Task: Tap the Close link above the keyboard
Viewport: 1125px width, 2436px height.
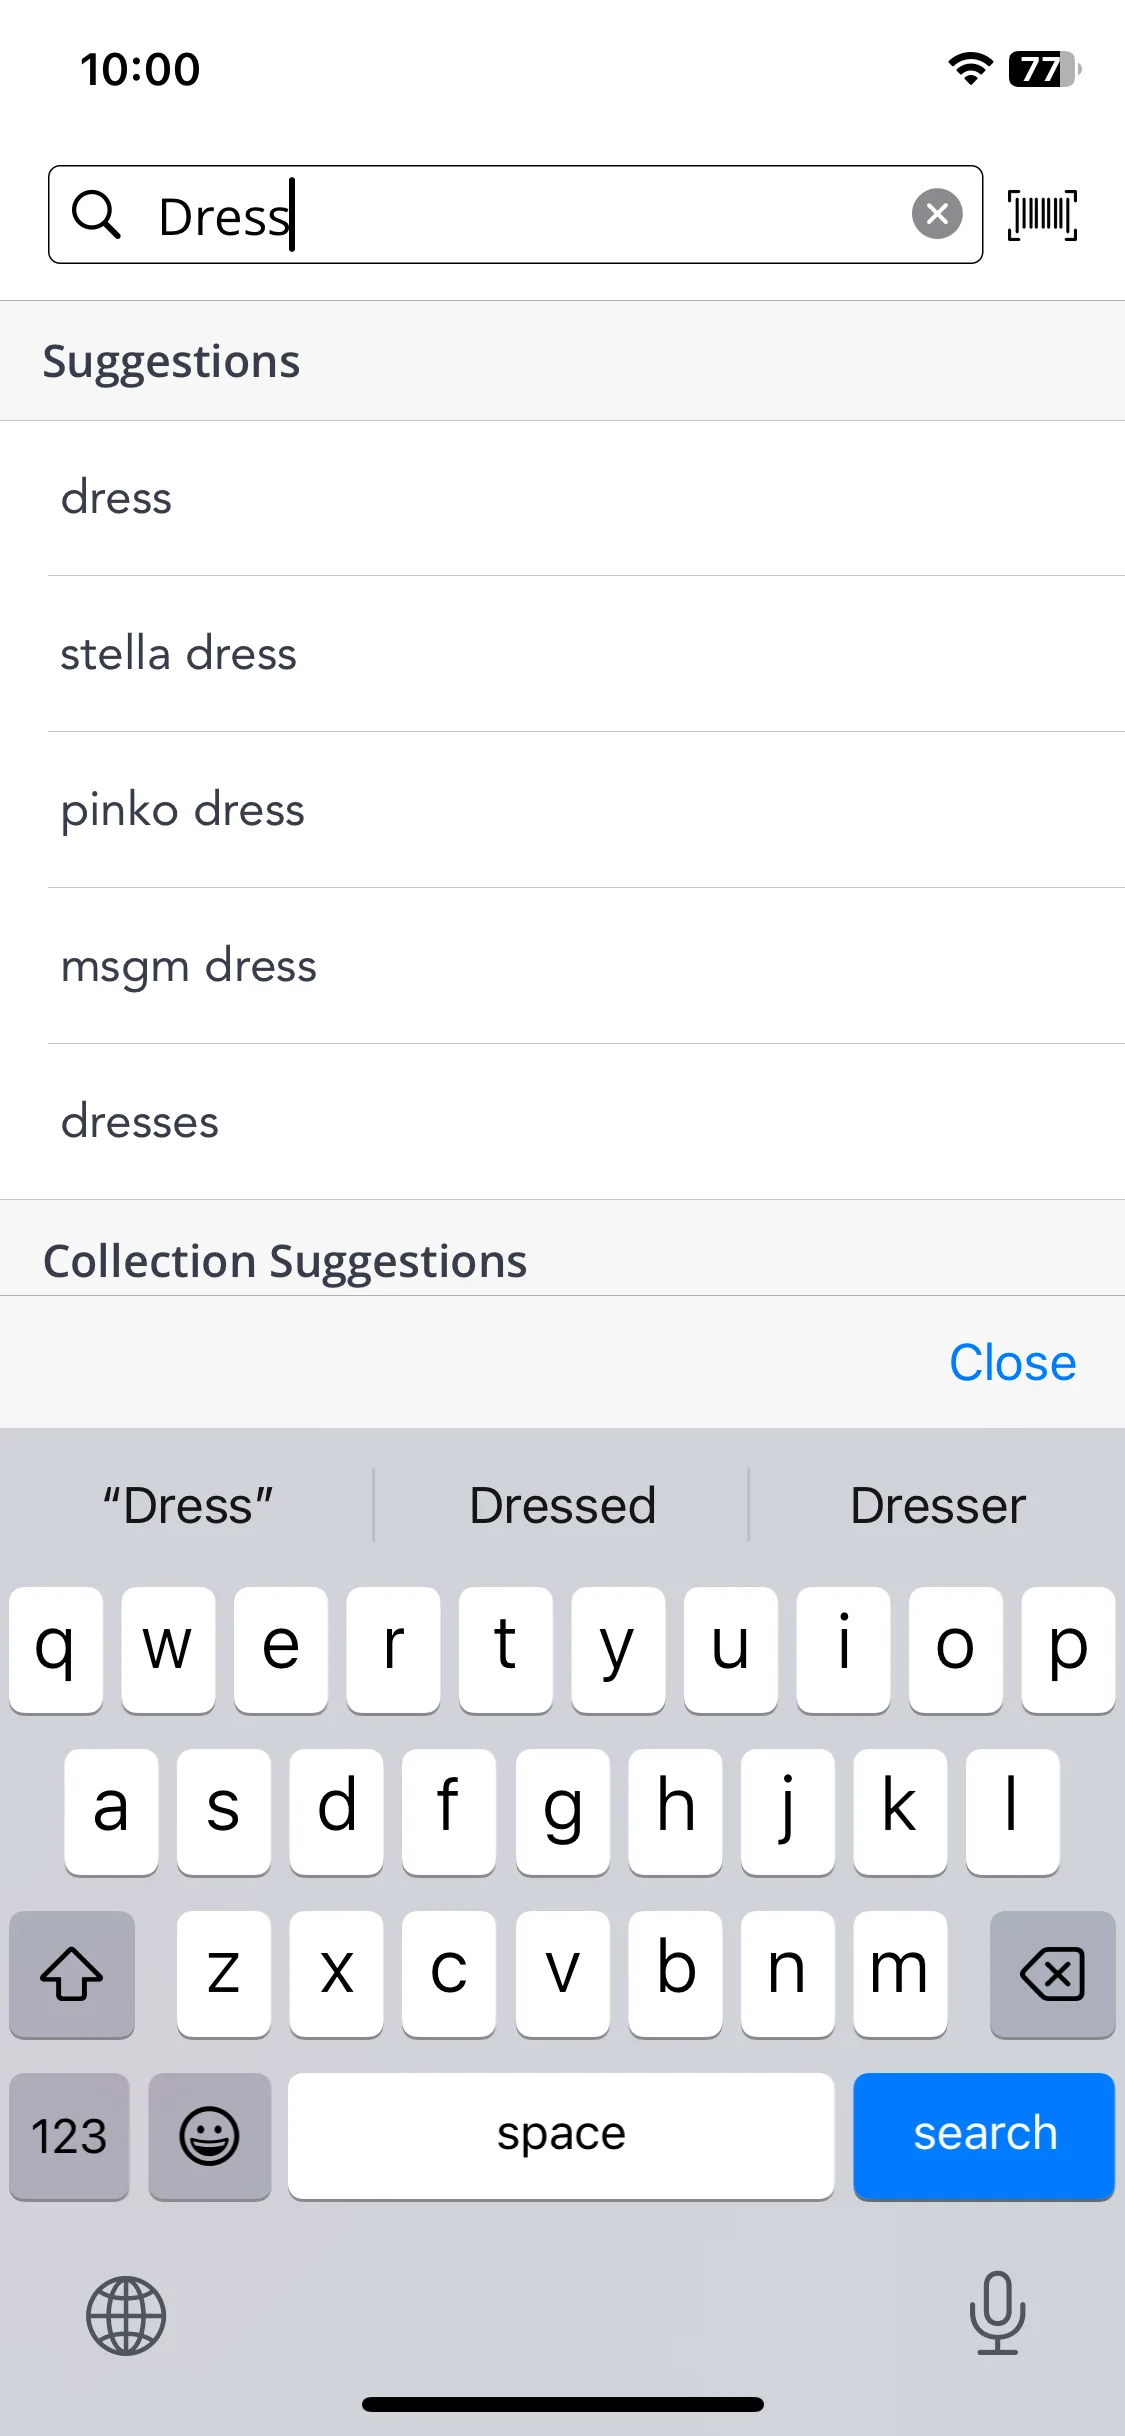Action: 1012,1362
